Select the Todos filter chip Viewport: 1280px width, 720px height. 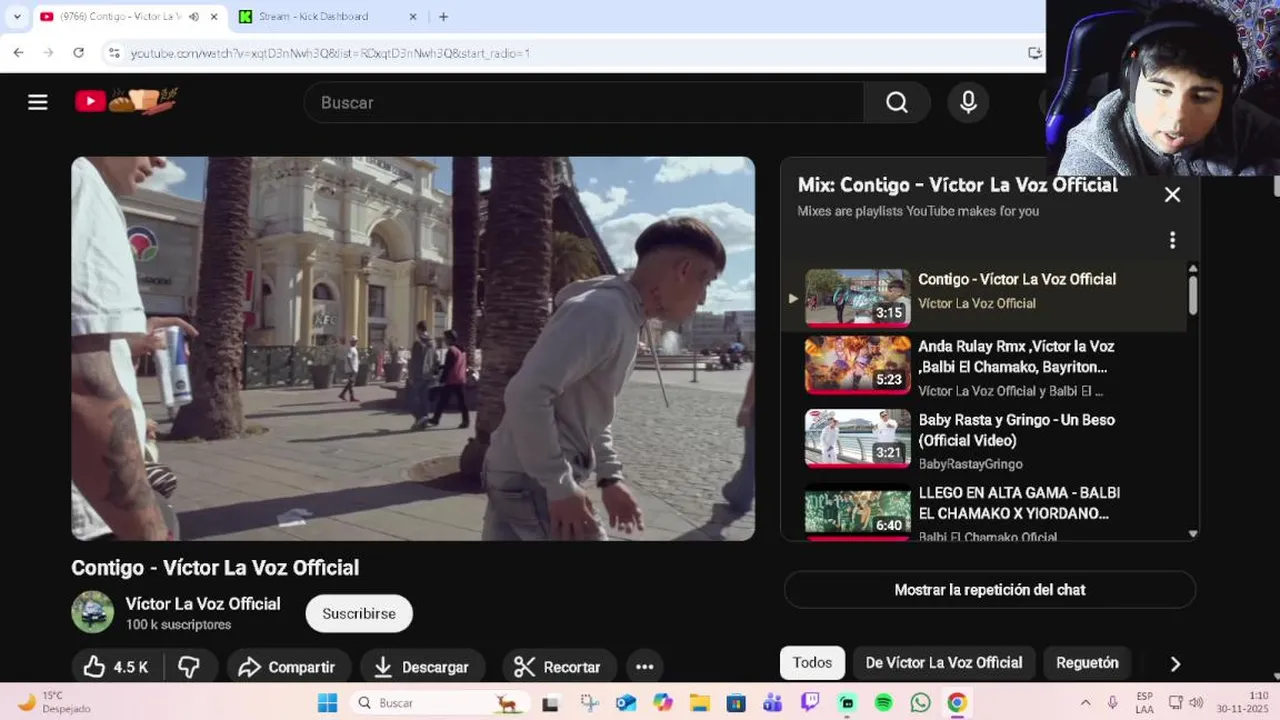click(x=812, y=663)
